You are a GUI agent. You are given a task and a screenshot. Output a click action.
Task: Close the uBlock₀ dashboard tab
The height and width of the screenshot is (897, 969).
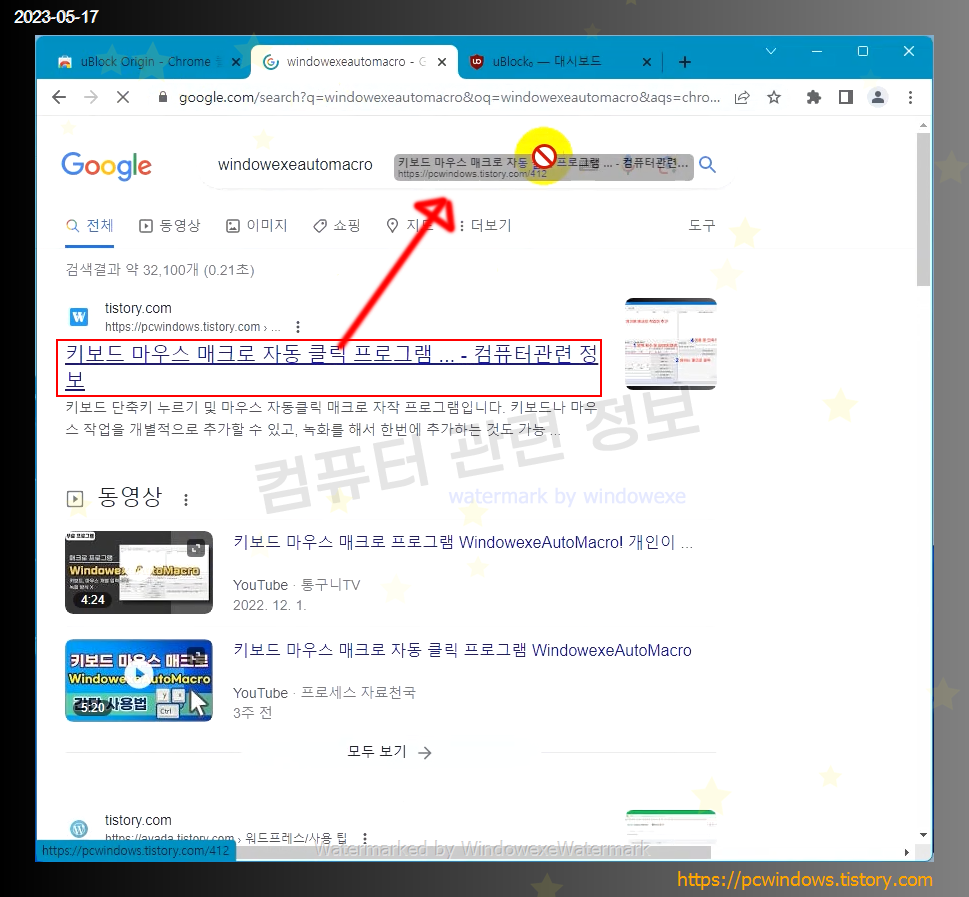pos(646,62)
